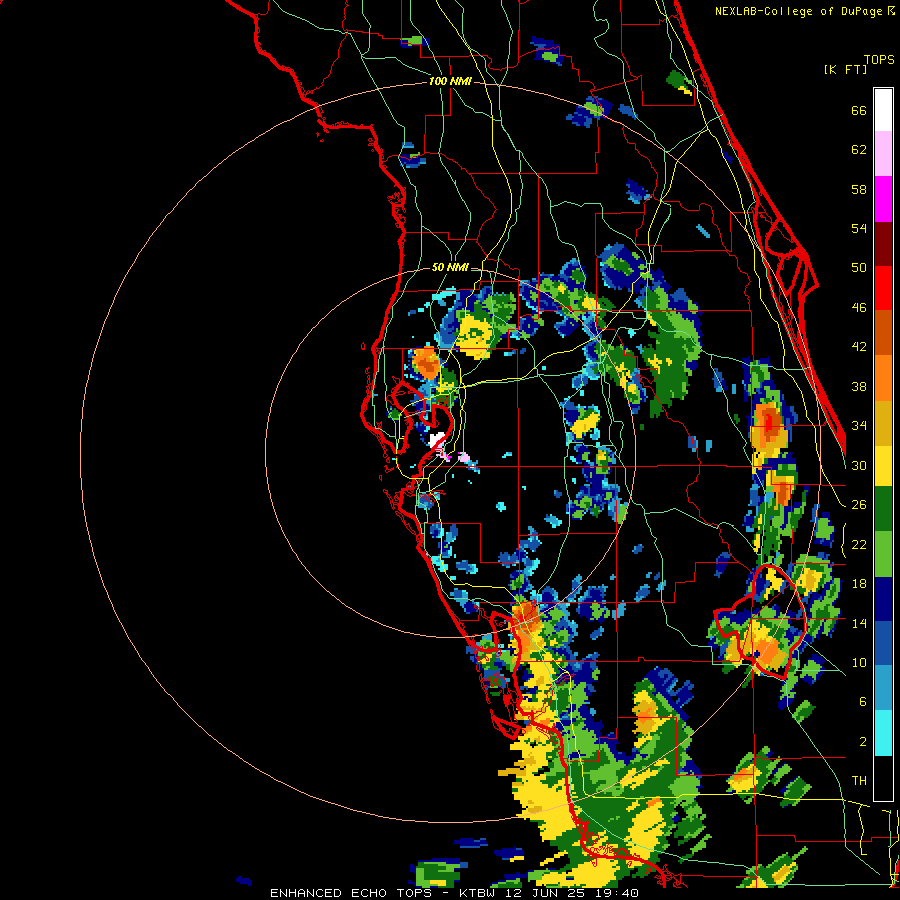Screen dimensions: 900x900
Task: Click the "42" legend value
Action: point(859,347)
